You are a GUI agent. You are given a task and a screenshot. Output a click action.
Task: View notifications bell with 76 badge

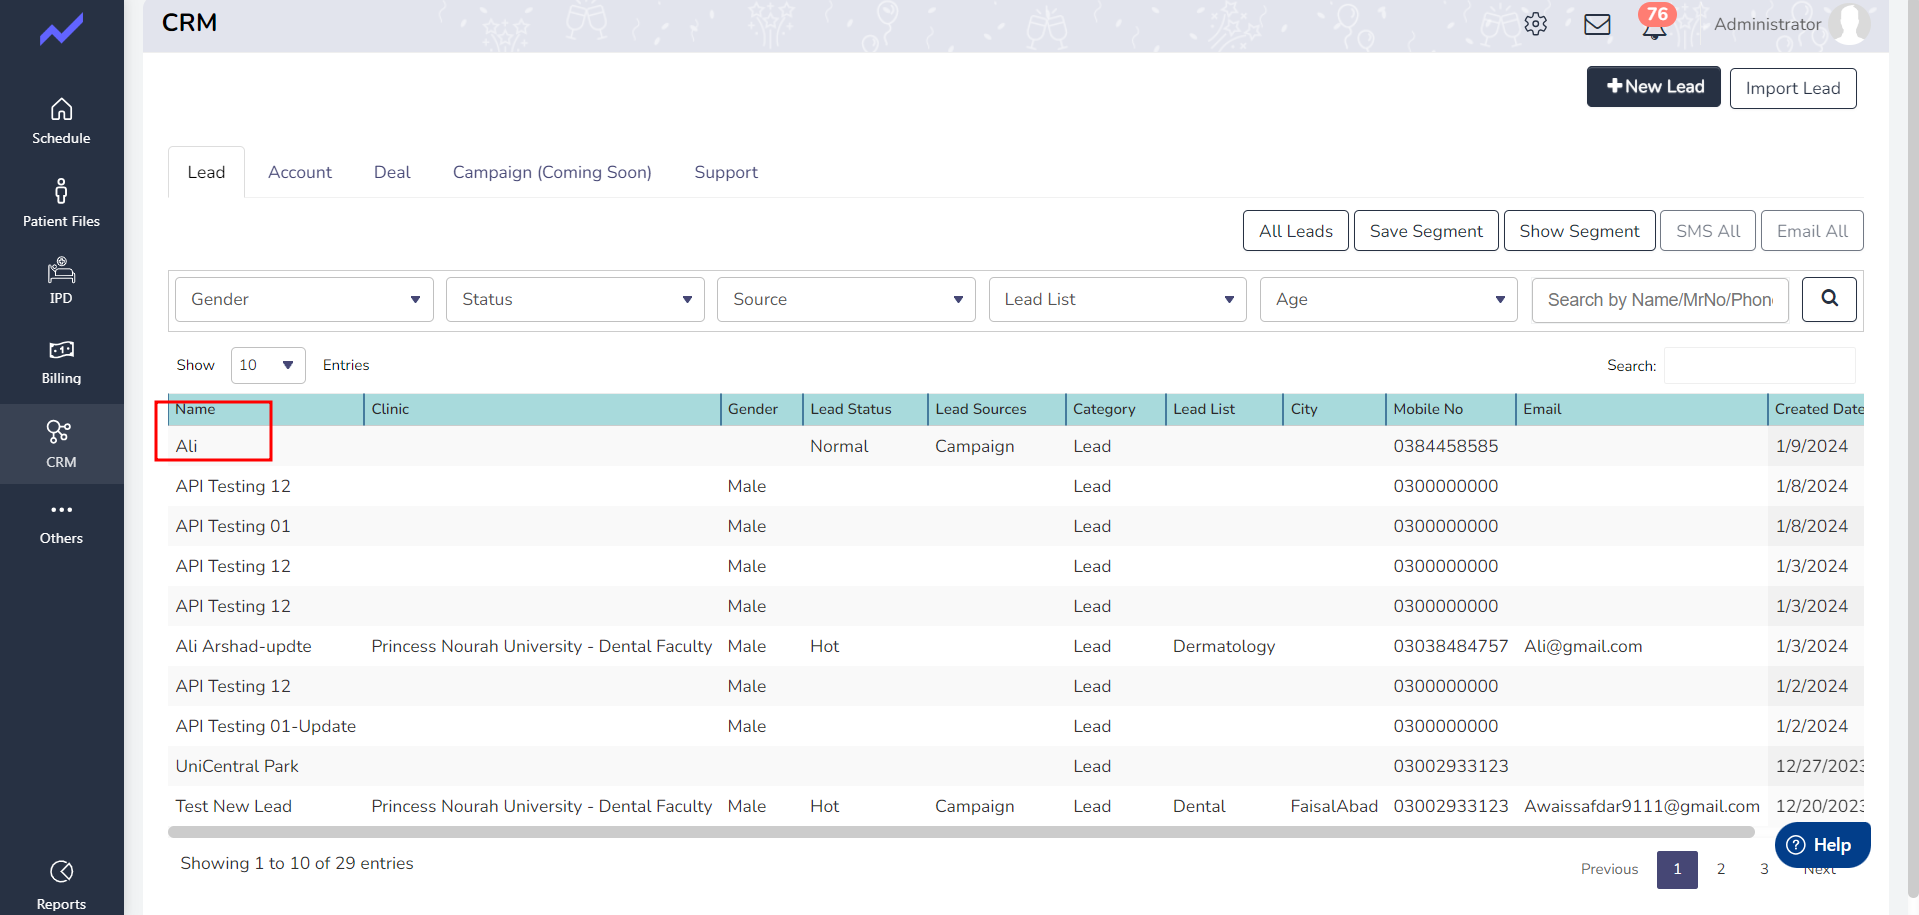[x=1655, y=22]
